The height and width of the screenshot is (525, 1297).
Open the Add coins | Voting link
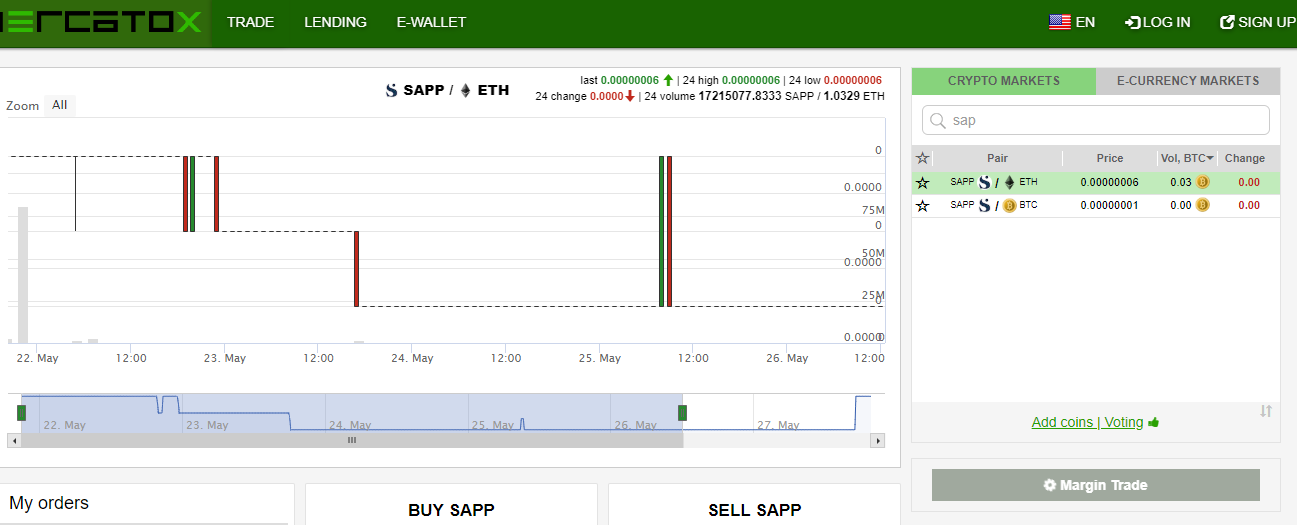pos(1087,422)
